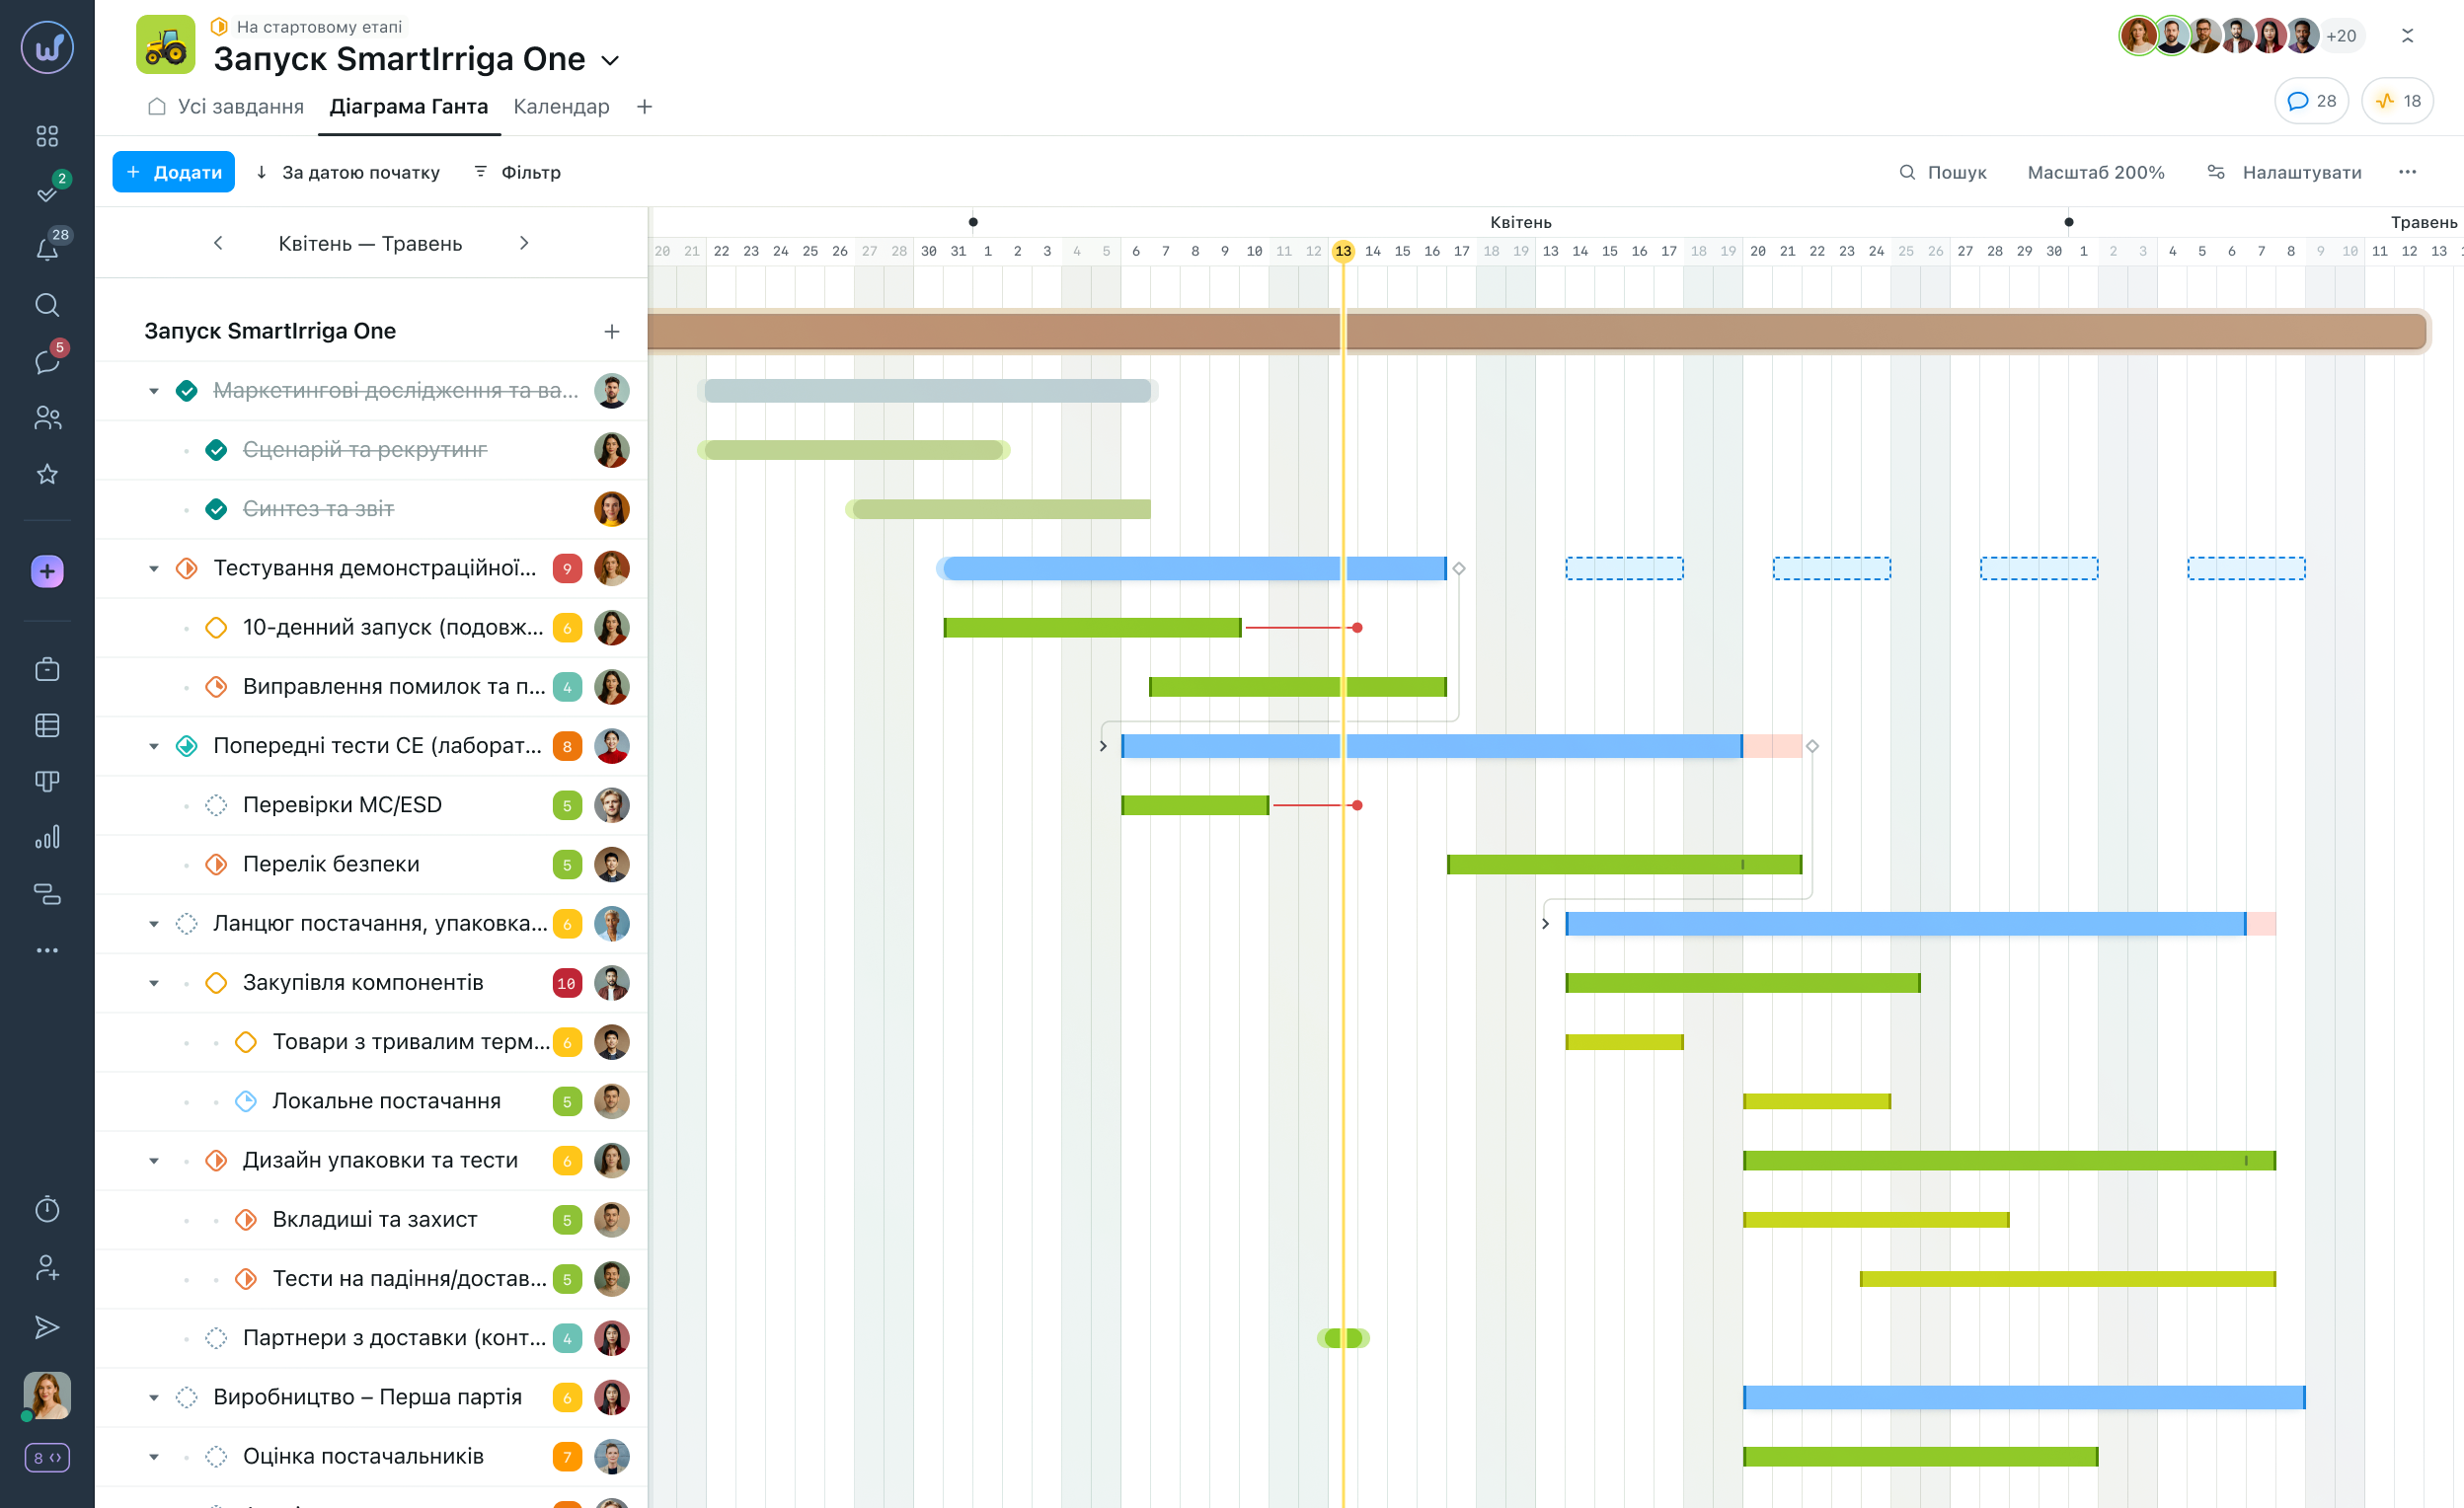This screenshot has width=2464, height=1508.
Task: Switch to the Календар tab
Action: (561, 106)
